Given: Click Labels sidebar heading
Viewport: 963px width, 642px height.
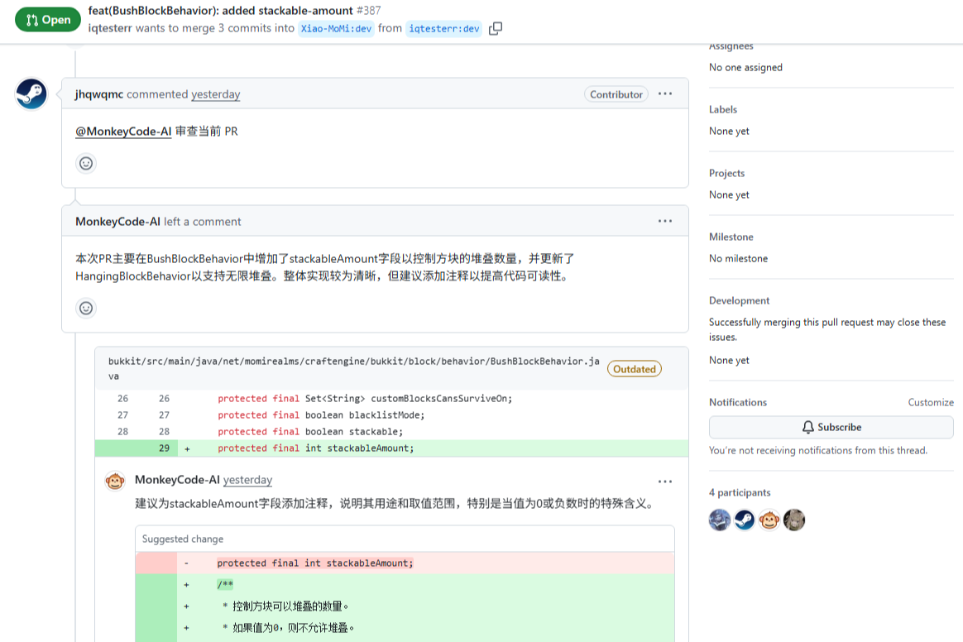Looking at the screenshot, I should 723,109.
